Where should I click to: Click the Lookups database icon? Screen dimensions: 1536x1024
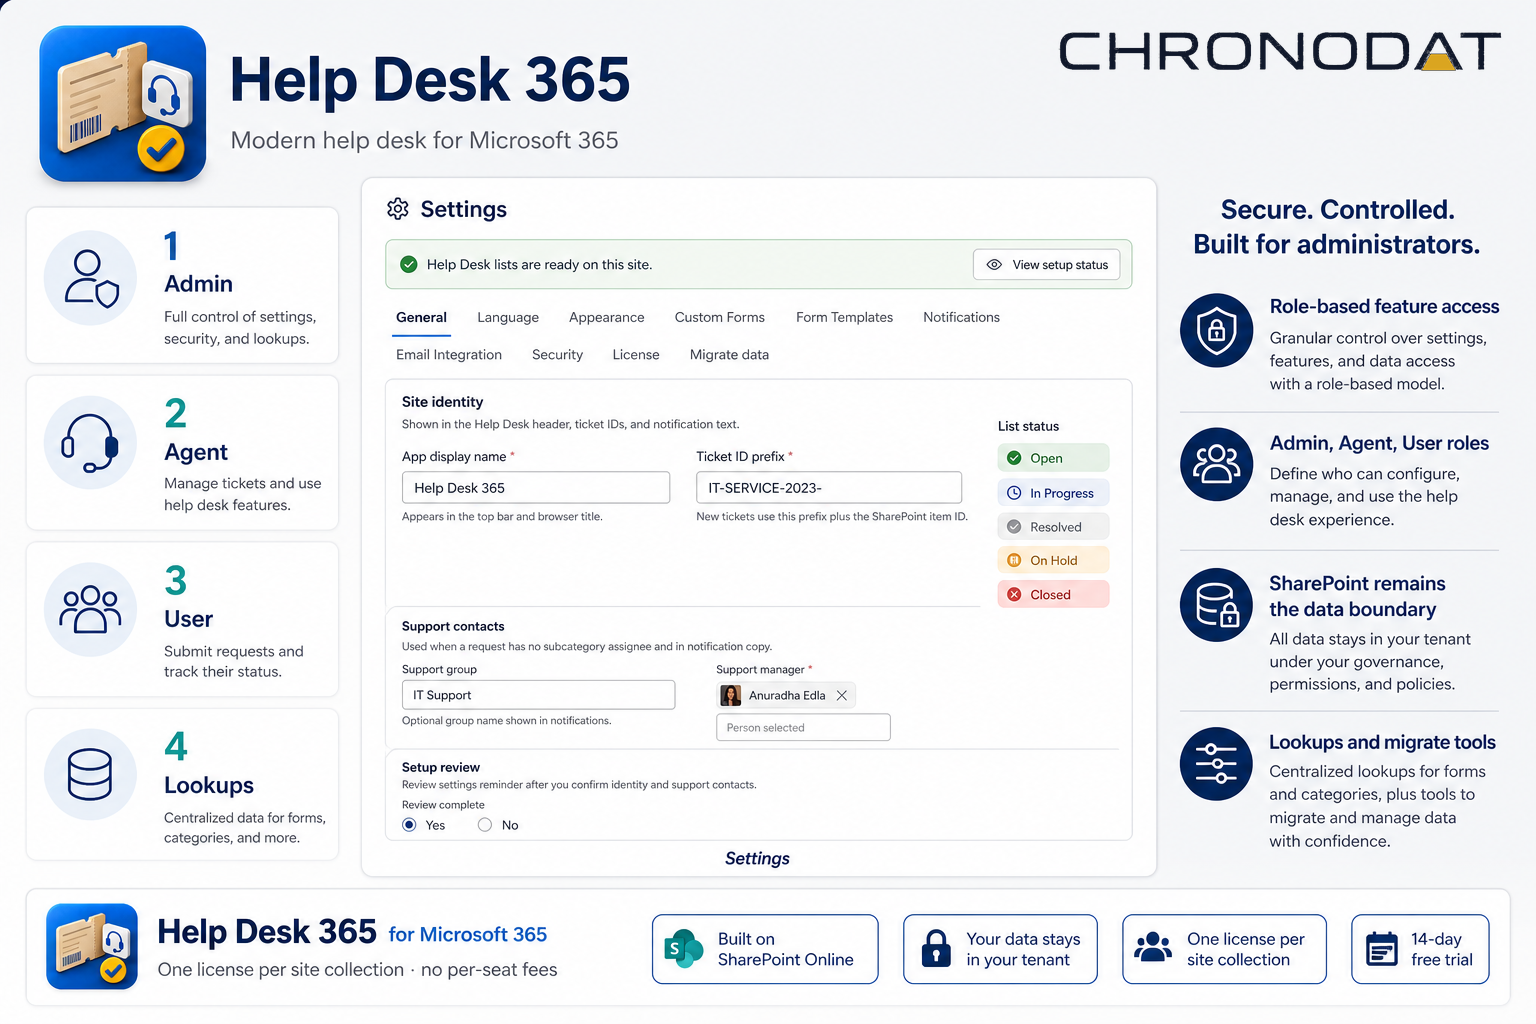[91, 775]
